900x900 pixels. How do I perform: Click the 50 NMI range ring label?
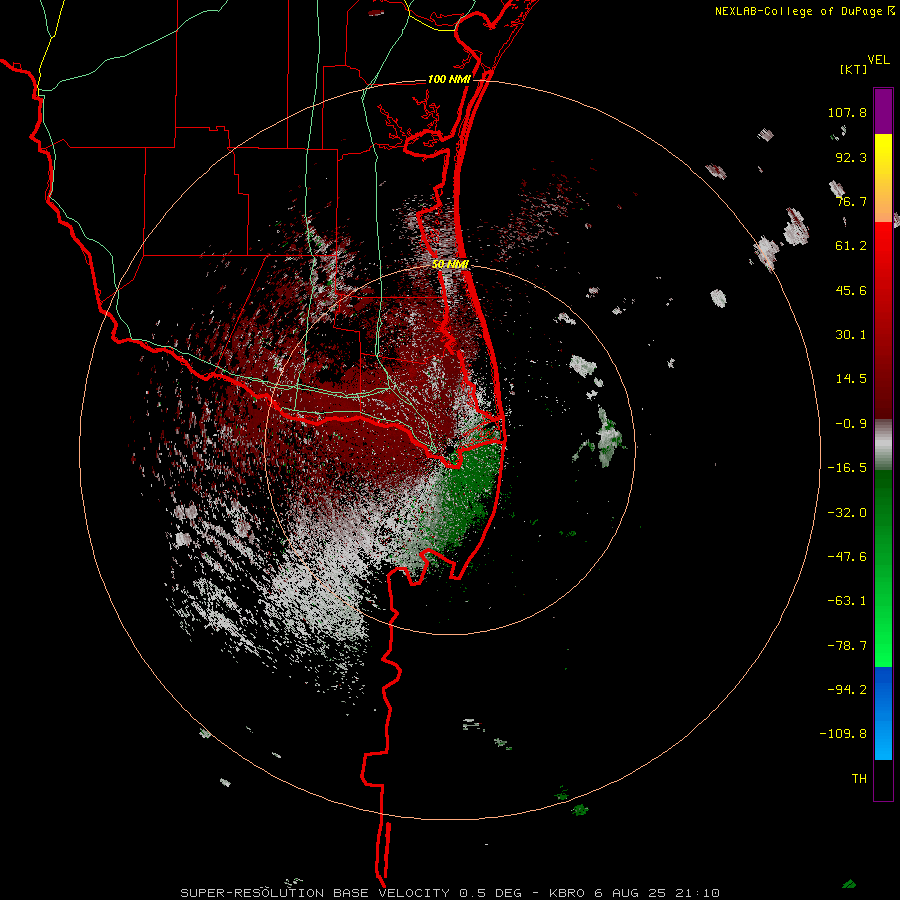(x=450, y=264)
